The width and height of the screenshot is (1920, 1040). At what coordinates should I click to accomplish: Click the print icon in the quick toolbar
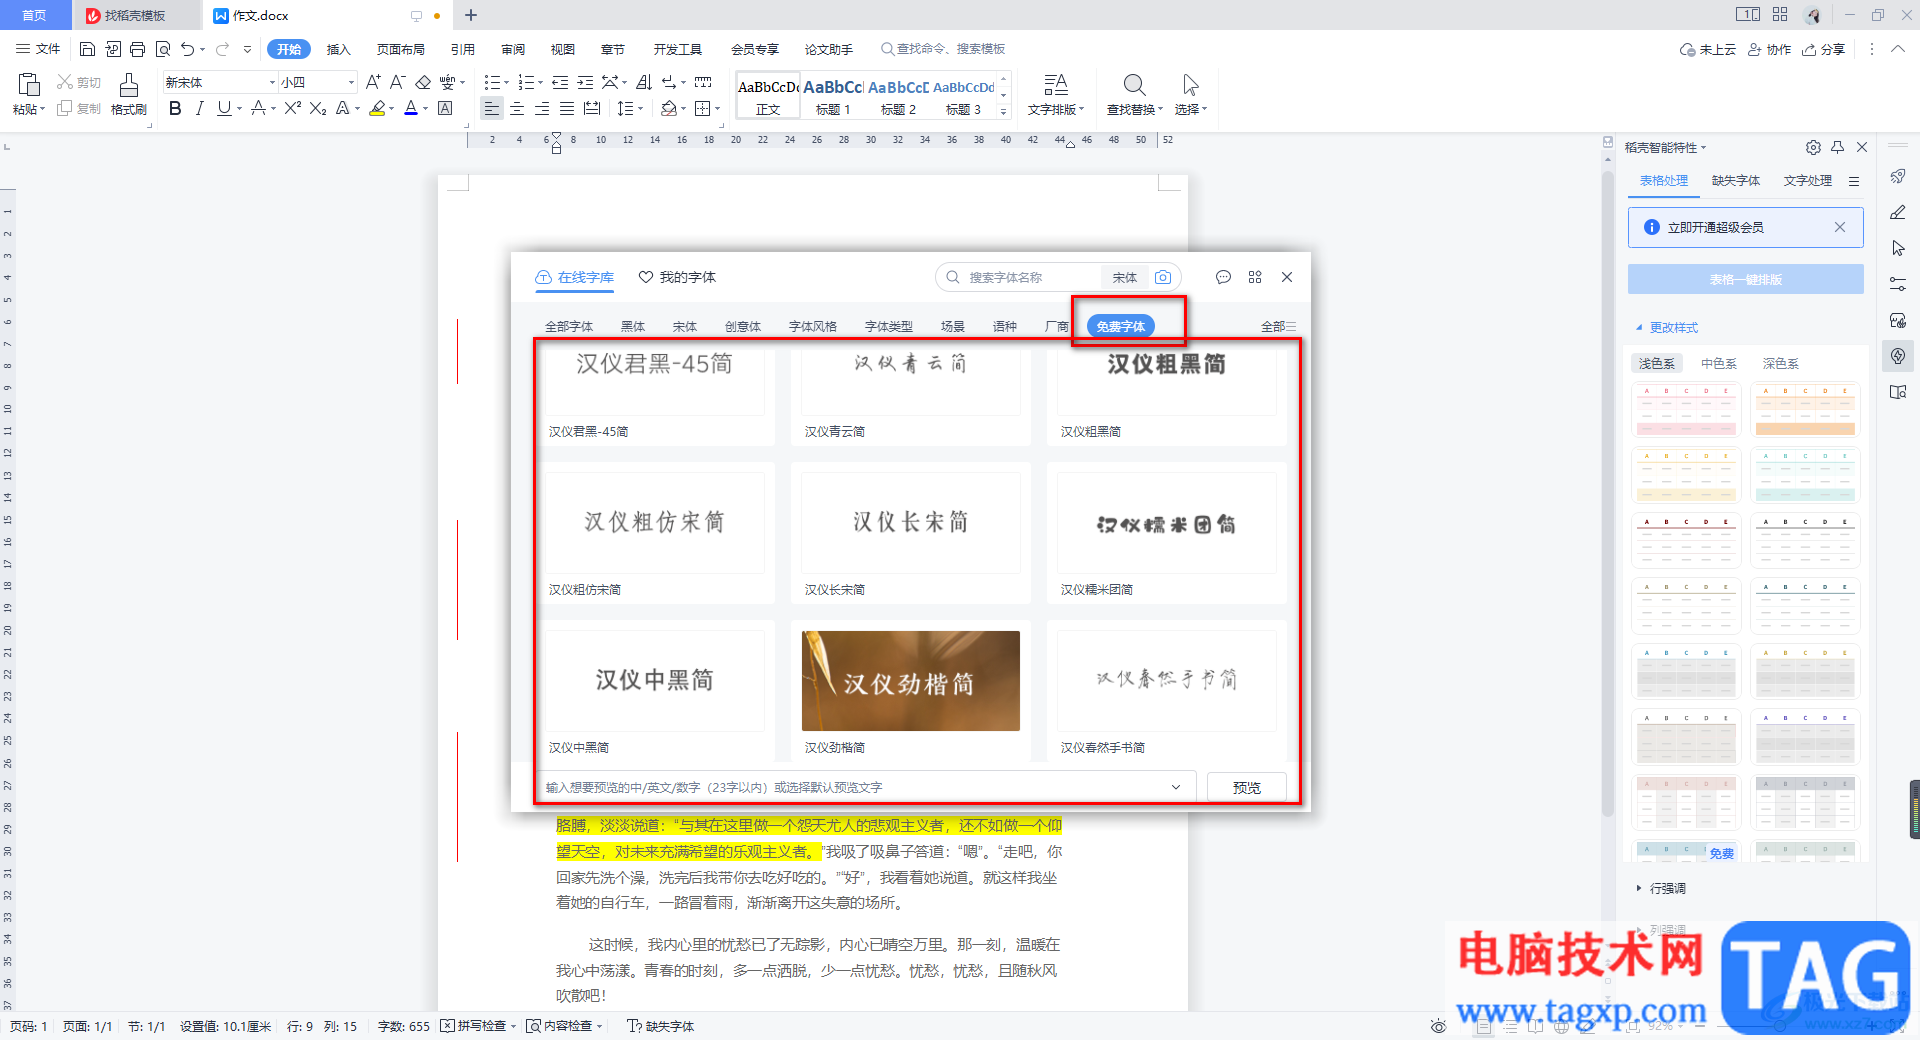click(138, 49)
